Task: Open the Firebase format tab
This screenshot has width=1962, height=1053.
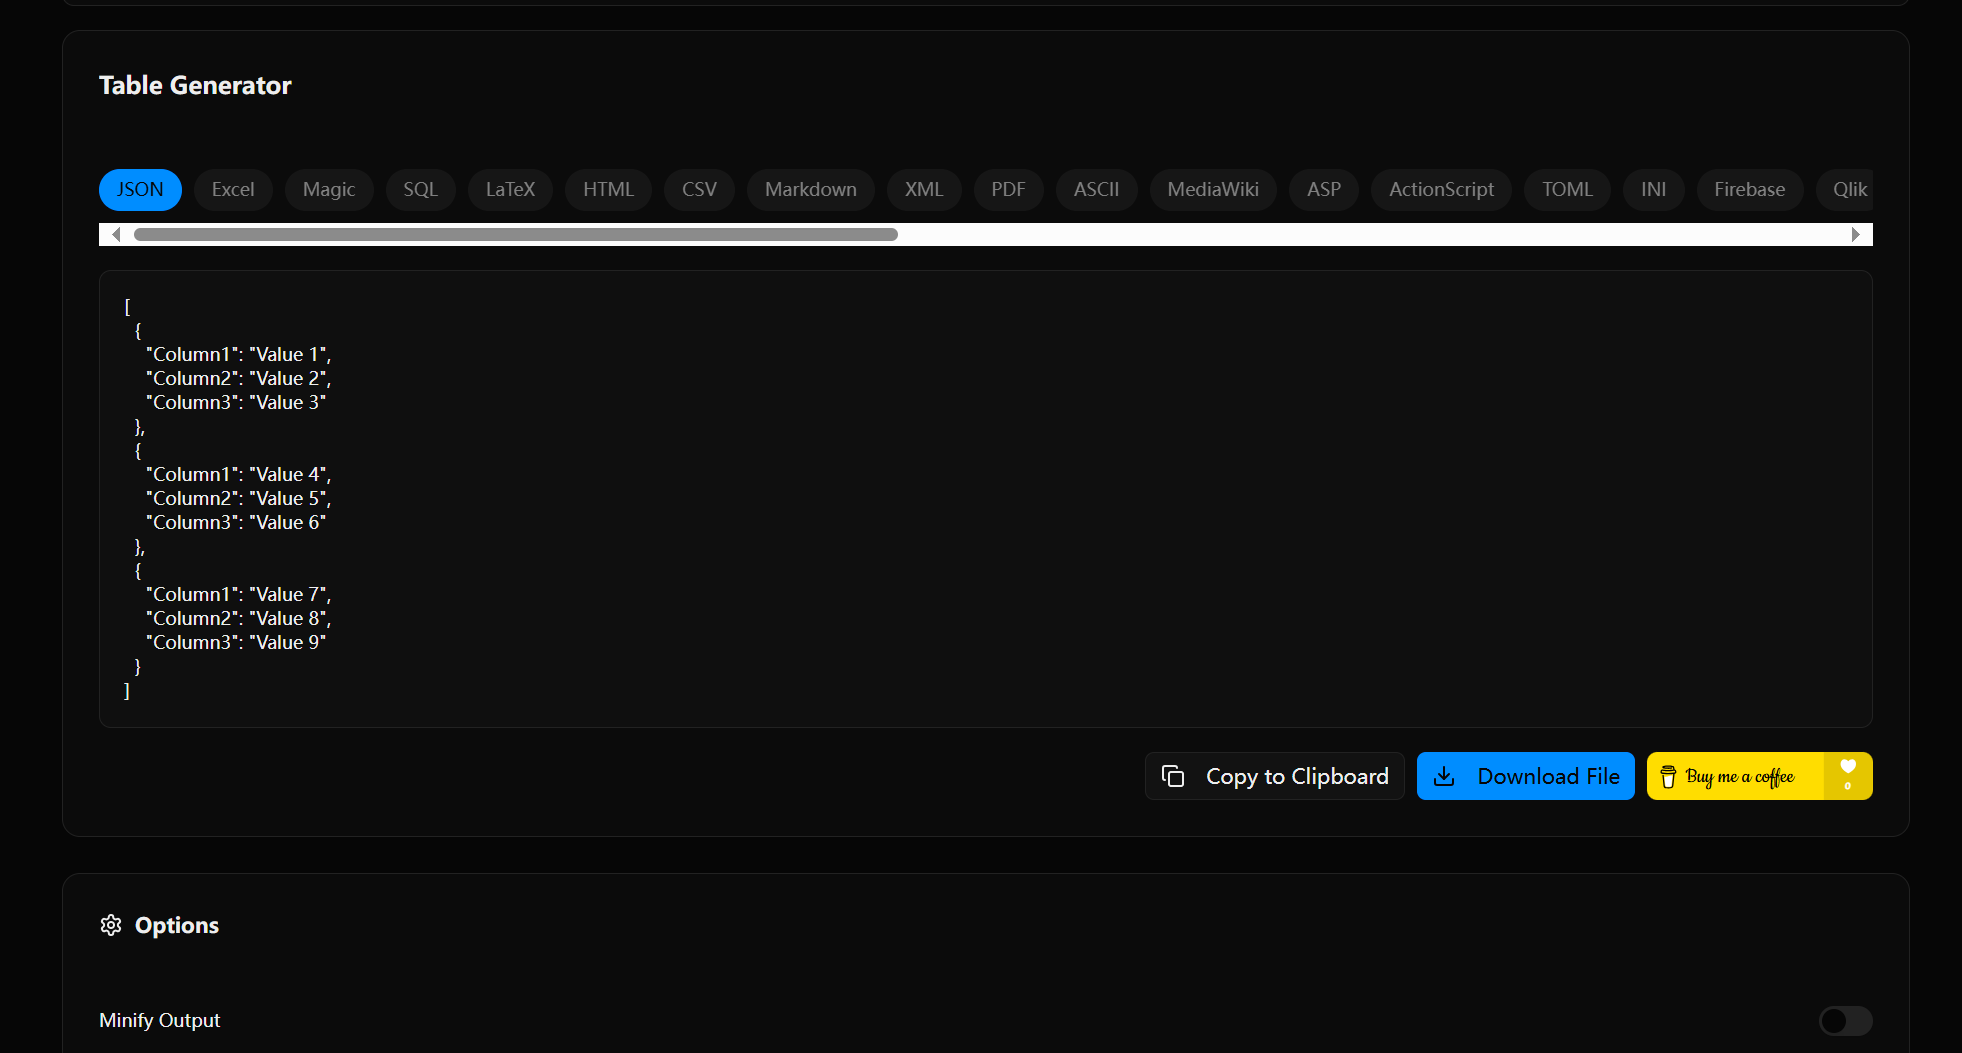Action: 1749,189
